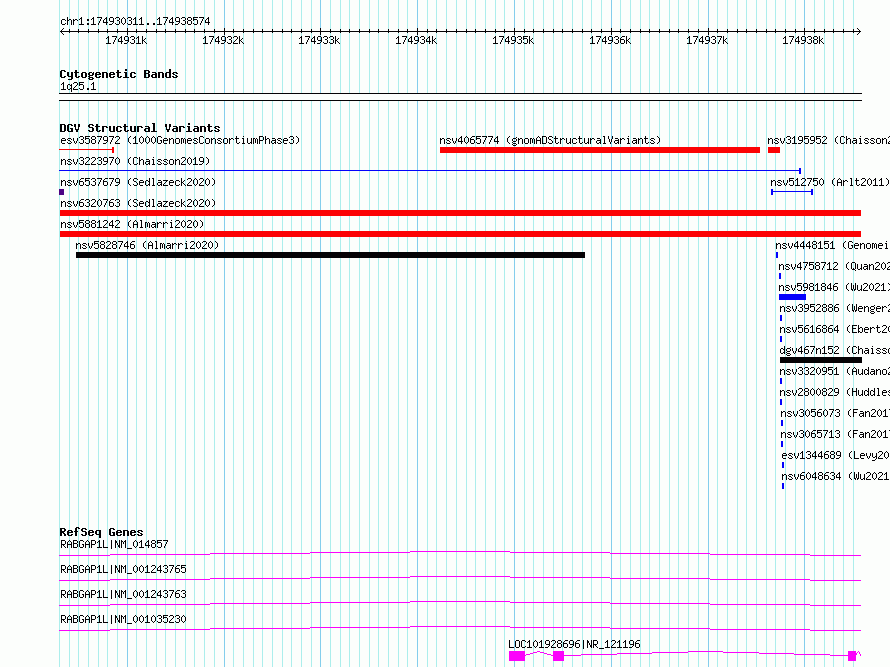Screen dimensions: 890x667
Task: Click the black nsv5828746 variant bar
Action: (330, 255)
